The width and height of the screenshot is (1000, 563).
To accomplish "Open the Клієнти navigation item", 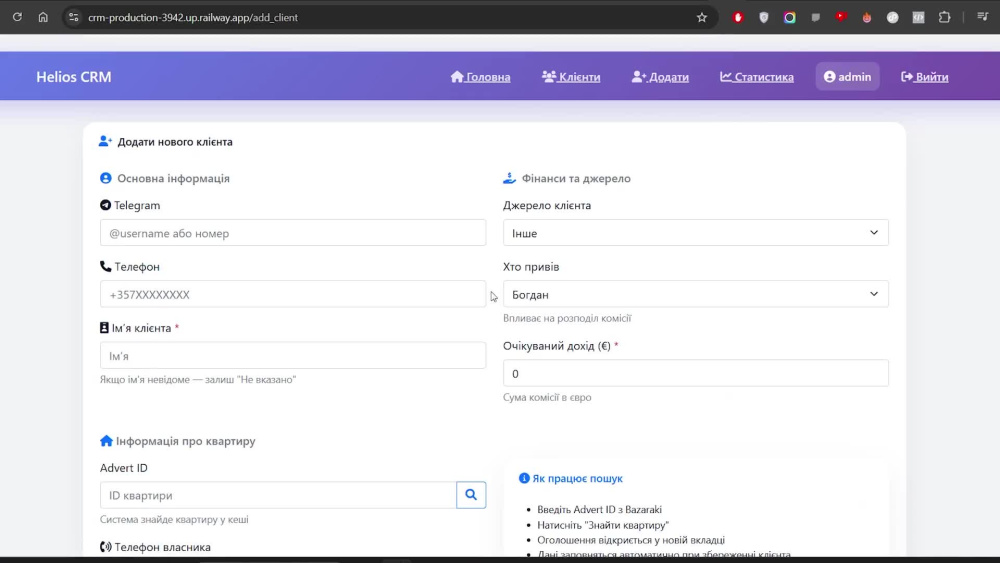I will (x=571, y=77).
